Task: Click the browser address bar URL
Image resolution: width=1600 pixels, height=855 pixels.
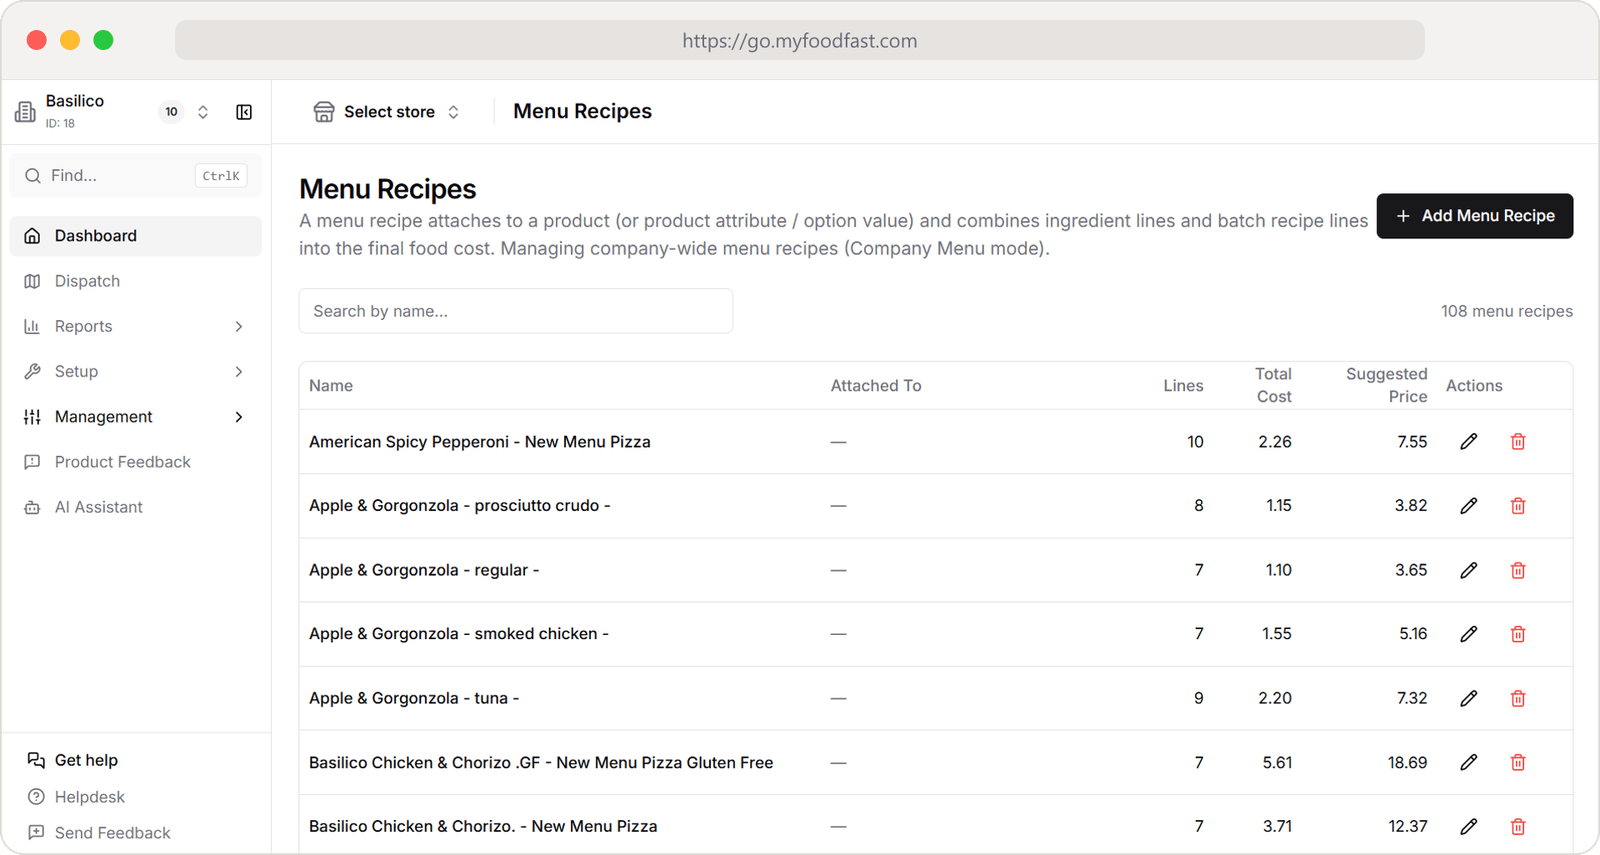Action: 800,41
